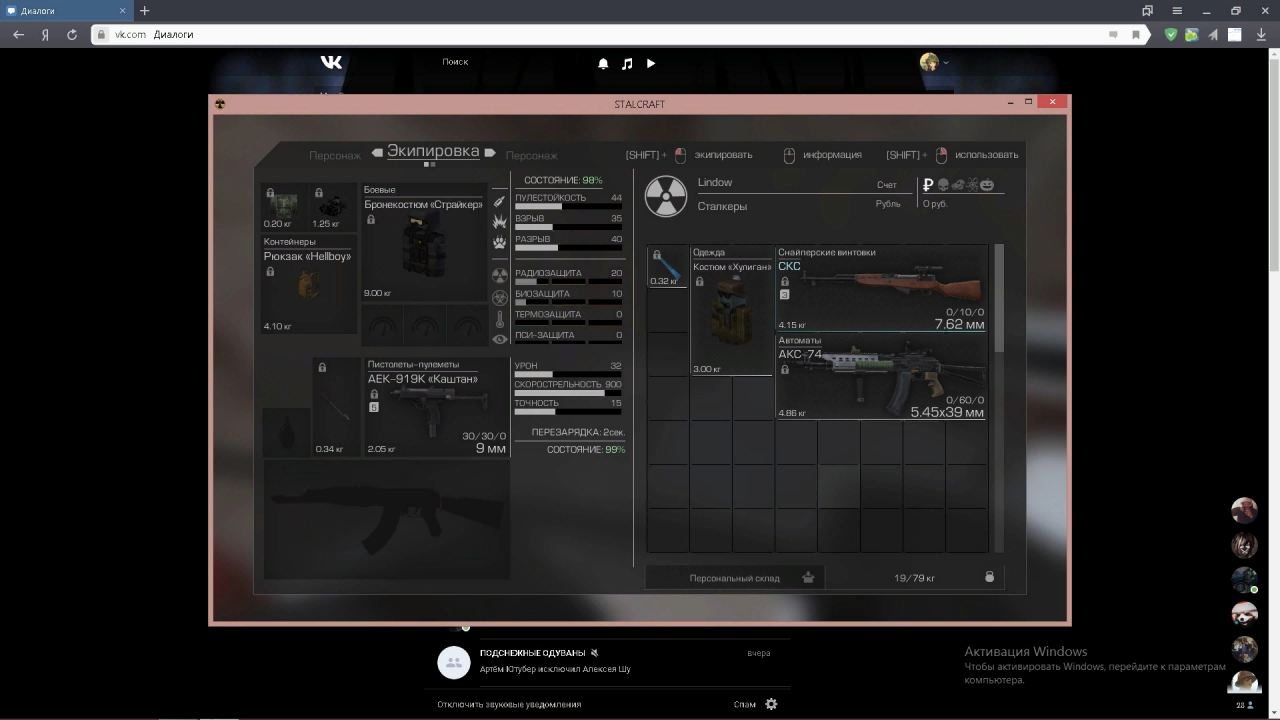Click the РАДИОЗАЩИТА stat bar
Screen dimensions: 1280x720
pos(568,282)
